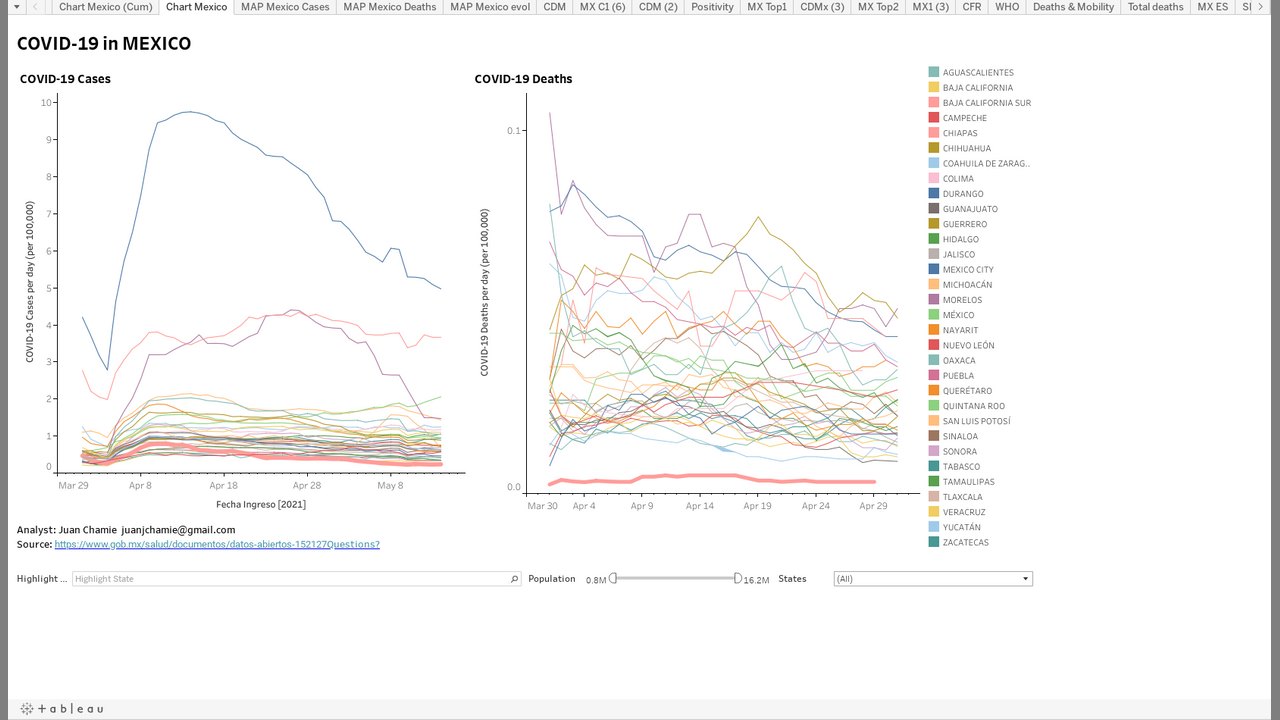The width and height of the screenshot is (1280, 720).
Task: Click the Tableau logo in footer
Action: [x=62, y=709]
